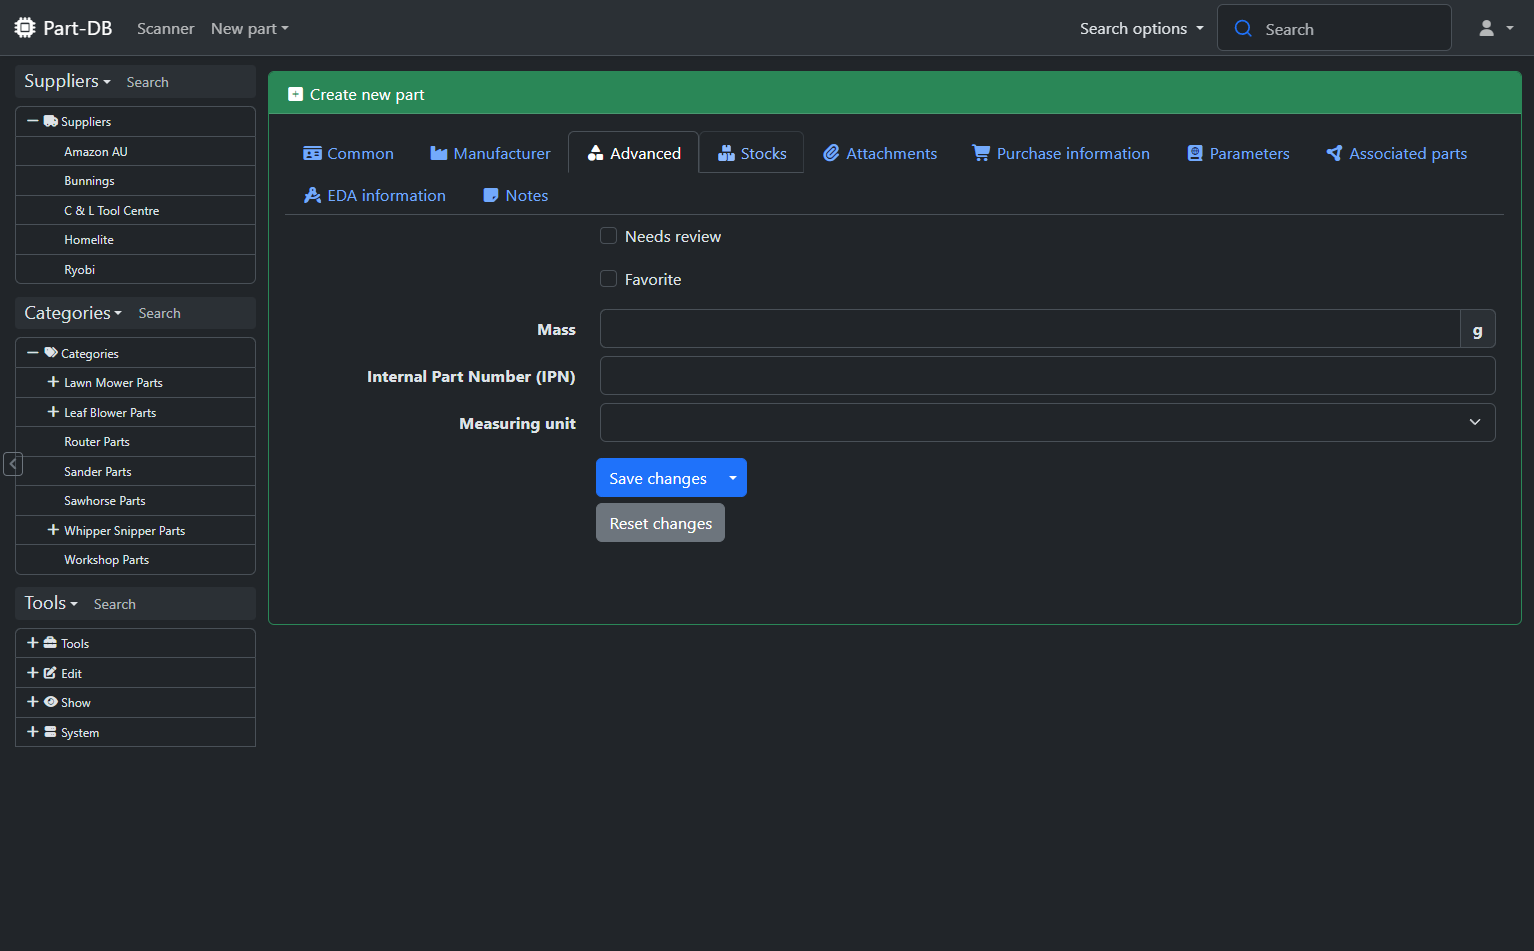Click the Part-DB chip logo icon

click(x=25, y=28)
